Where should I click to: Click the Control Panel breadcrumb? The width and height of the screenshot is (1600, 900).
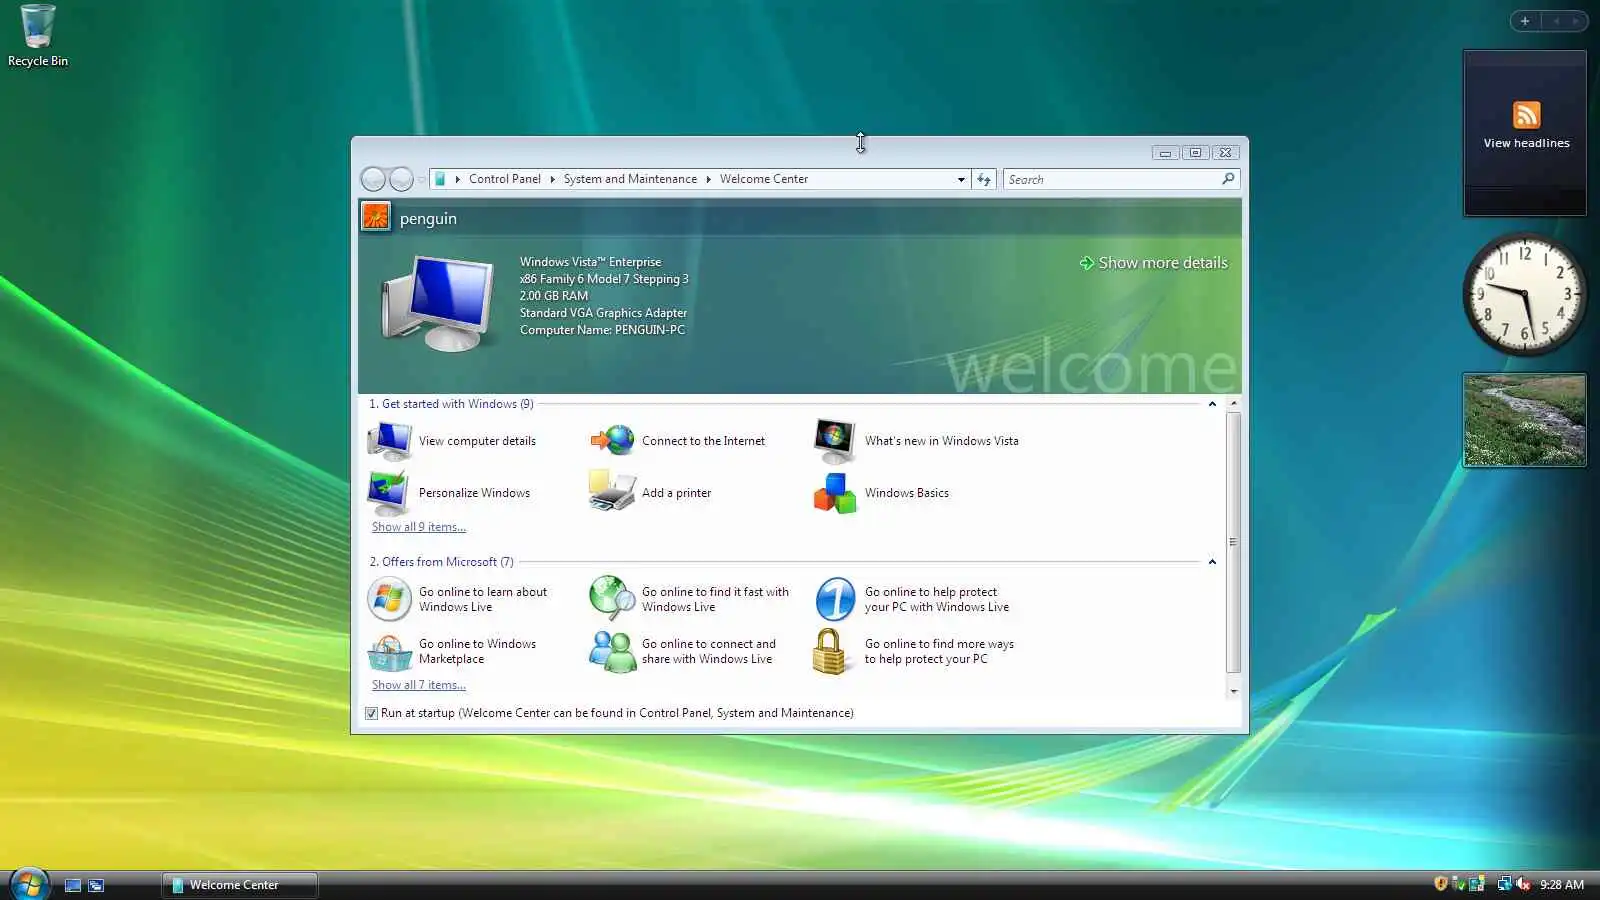pyautogui.click(x=504, y=179)
